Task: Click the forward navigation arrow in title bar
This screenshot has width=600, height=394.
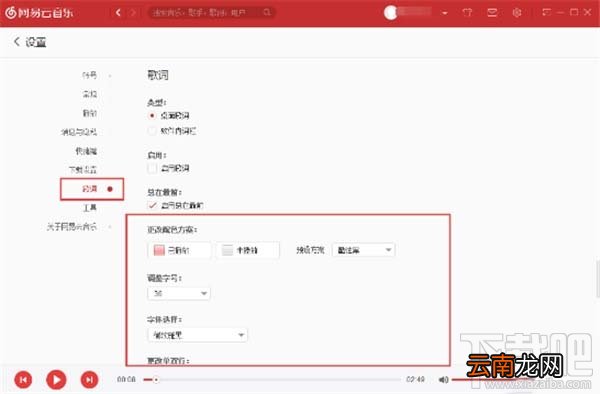Action: (x=133, y=13)
